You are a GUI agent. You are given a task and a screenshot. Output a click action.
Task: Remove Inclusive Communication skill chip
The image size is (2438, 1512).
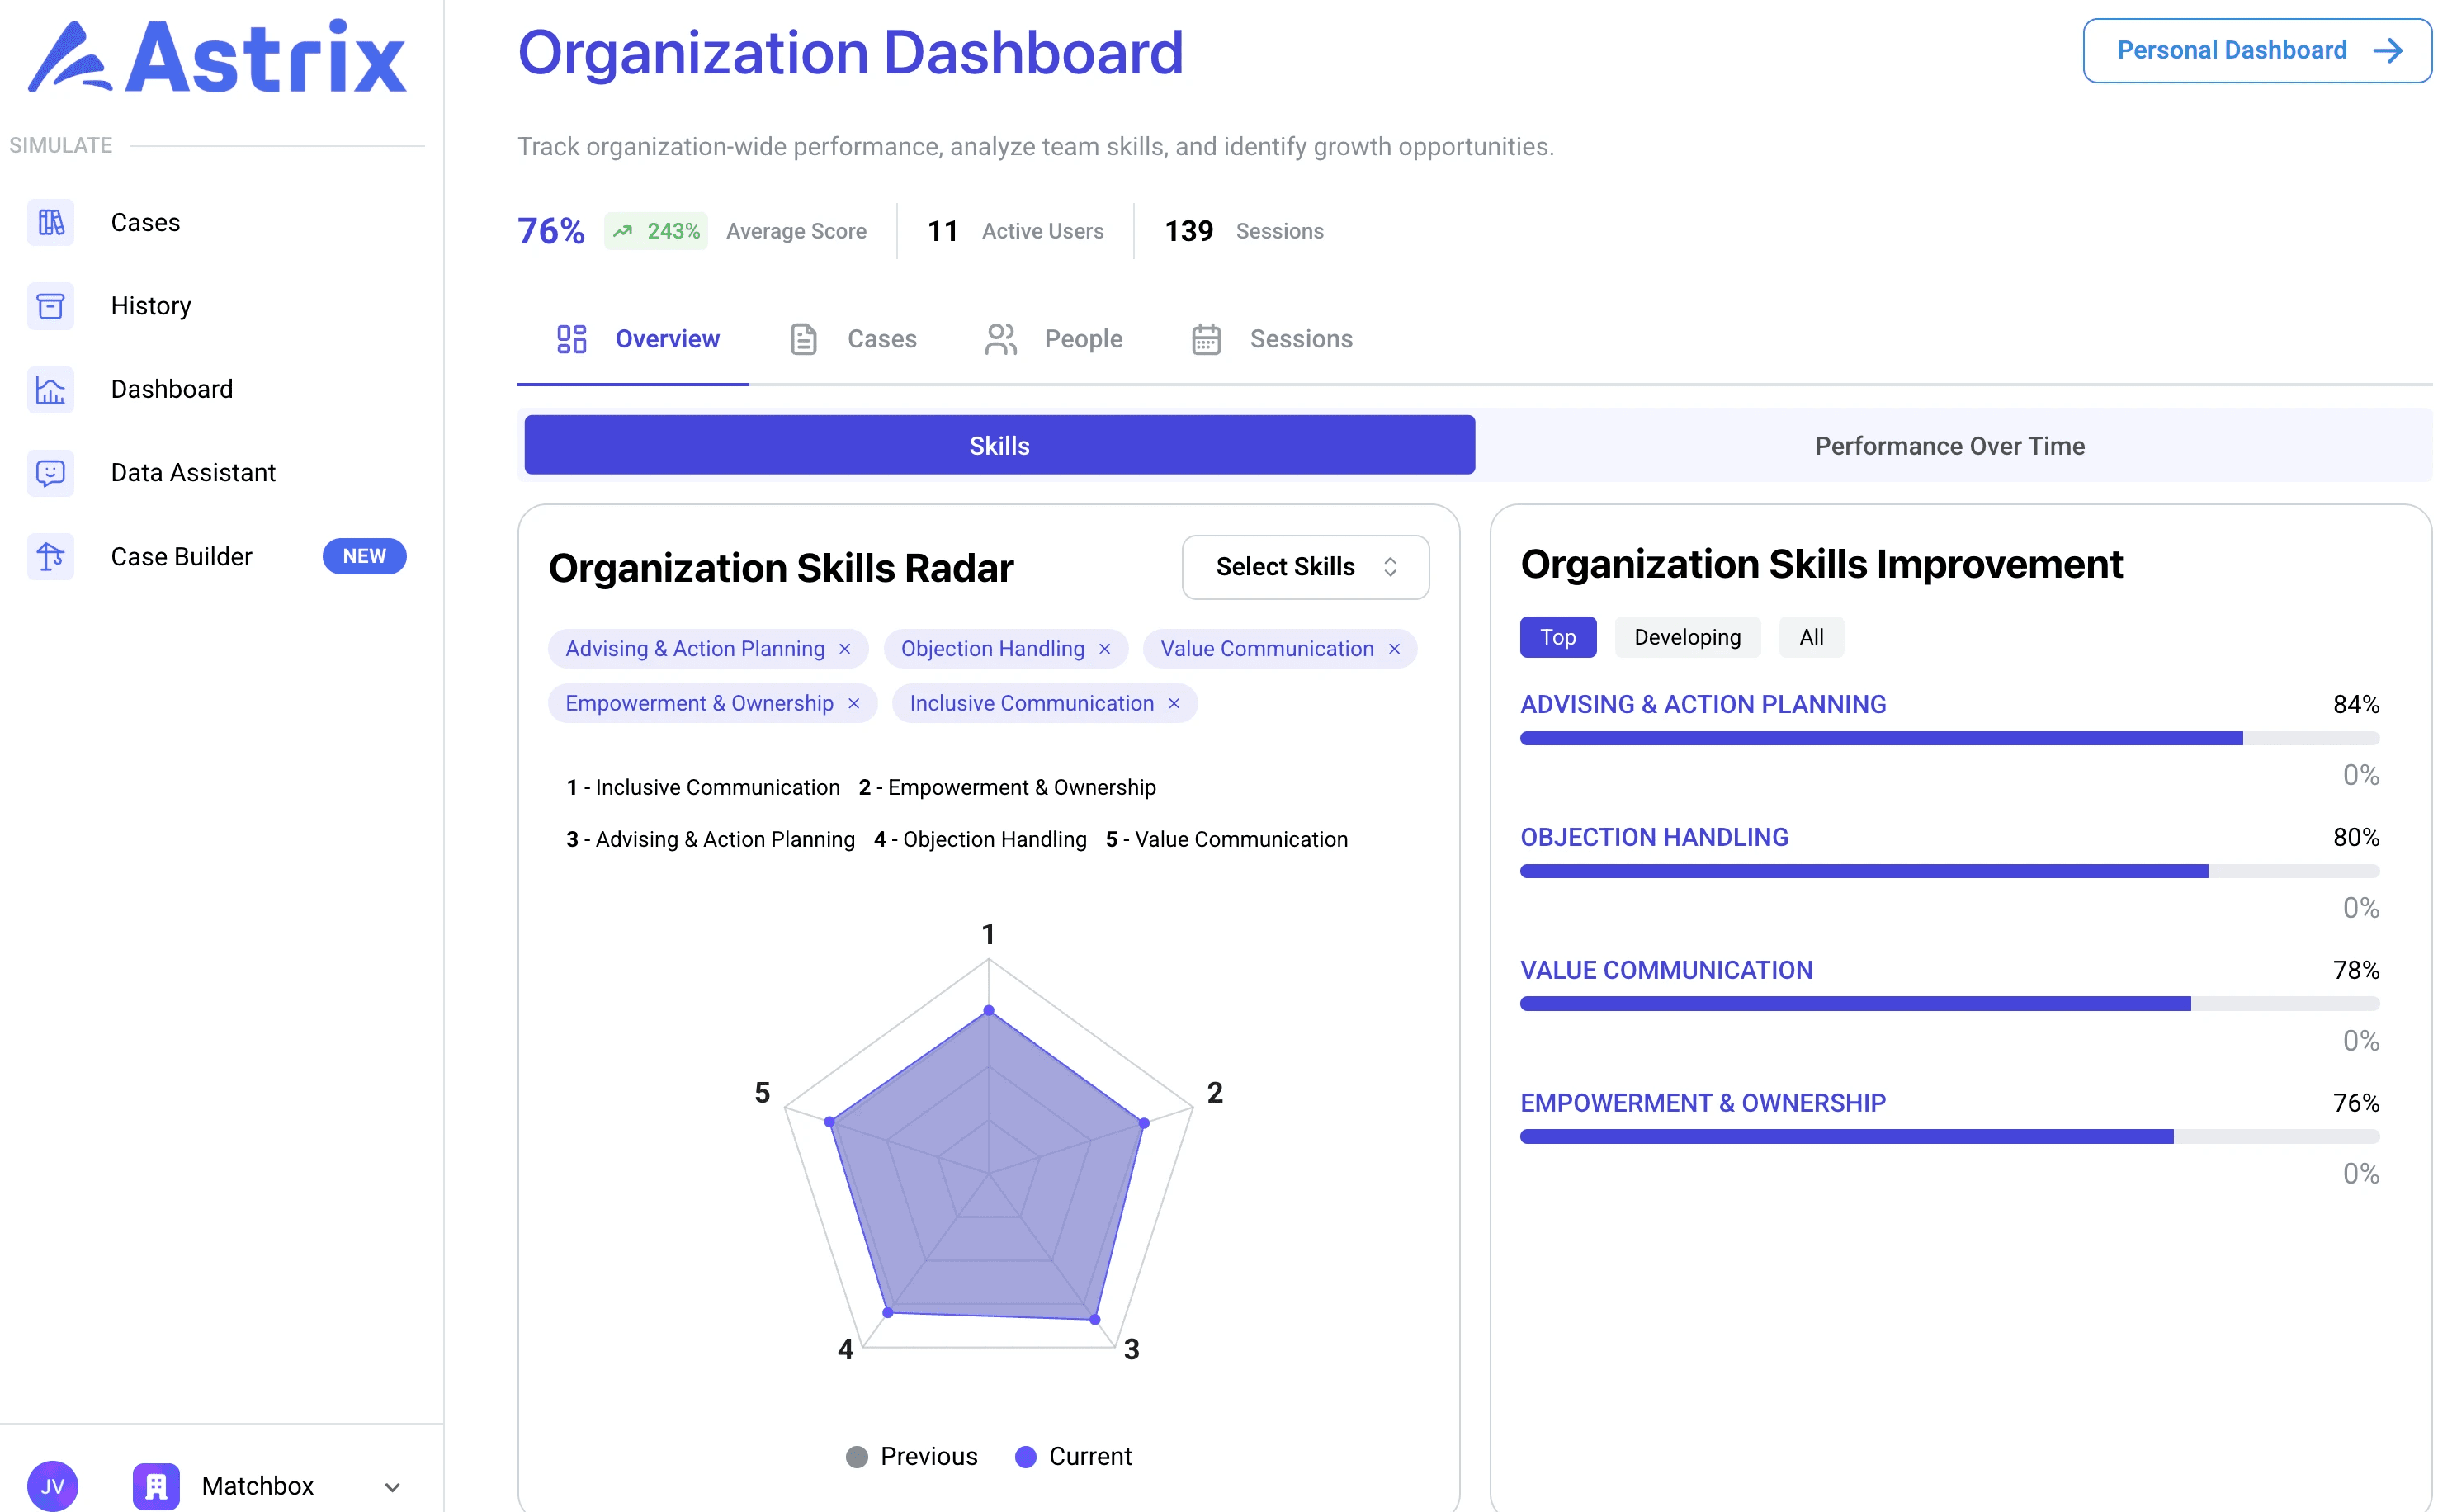tap(1174, 704)
